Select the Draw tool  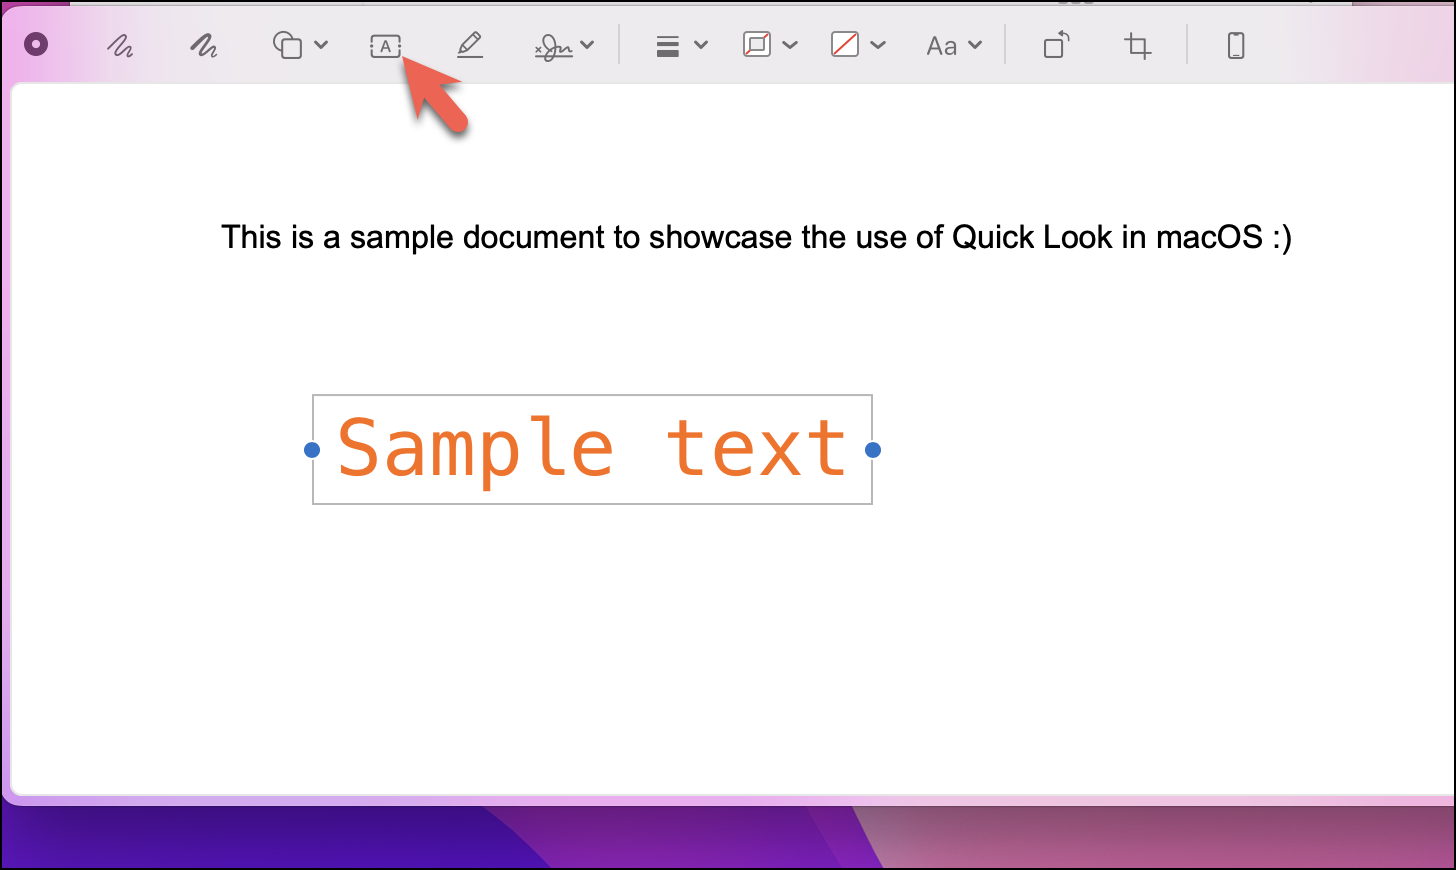[204, 46]
